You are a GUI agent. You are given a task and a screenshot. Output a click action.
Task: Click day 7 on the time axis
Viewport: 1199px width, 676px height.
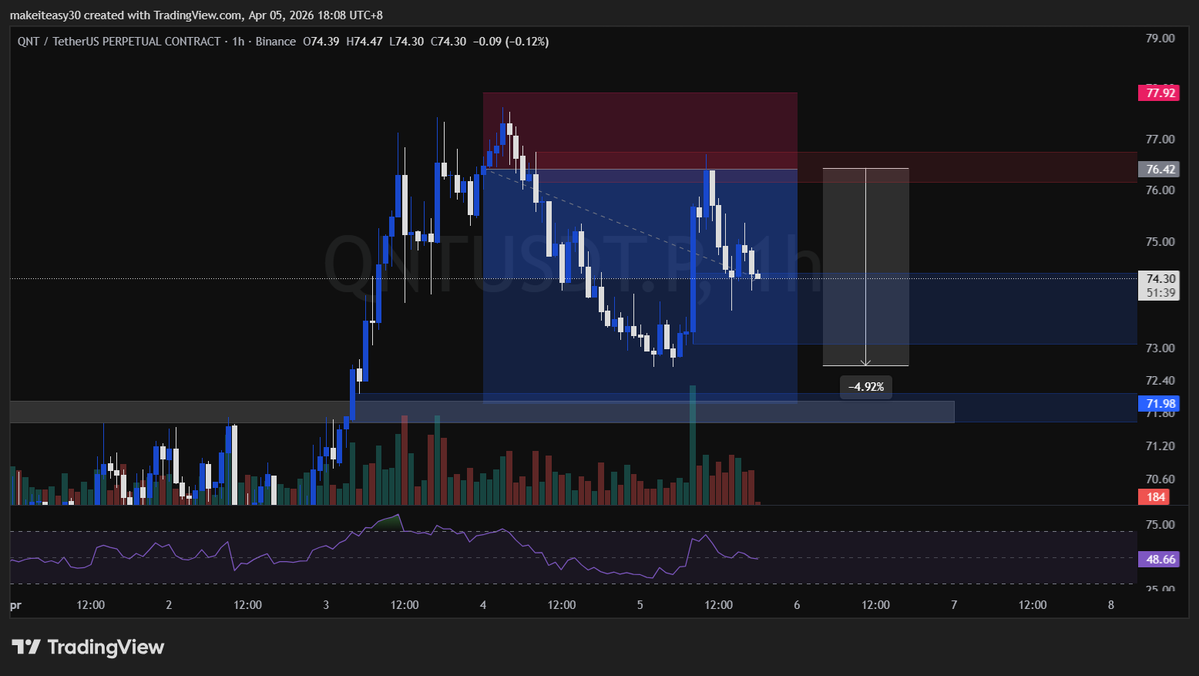[954, 605]
